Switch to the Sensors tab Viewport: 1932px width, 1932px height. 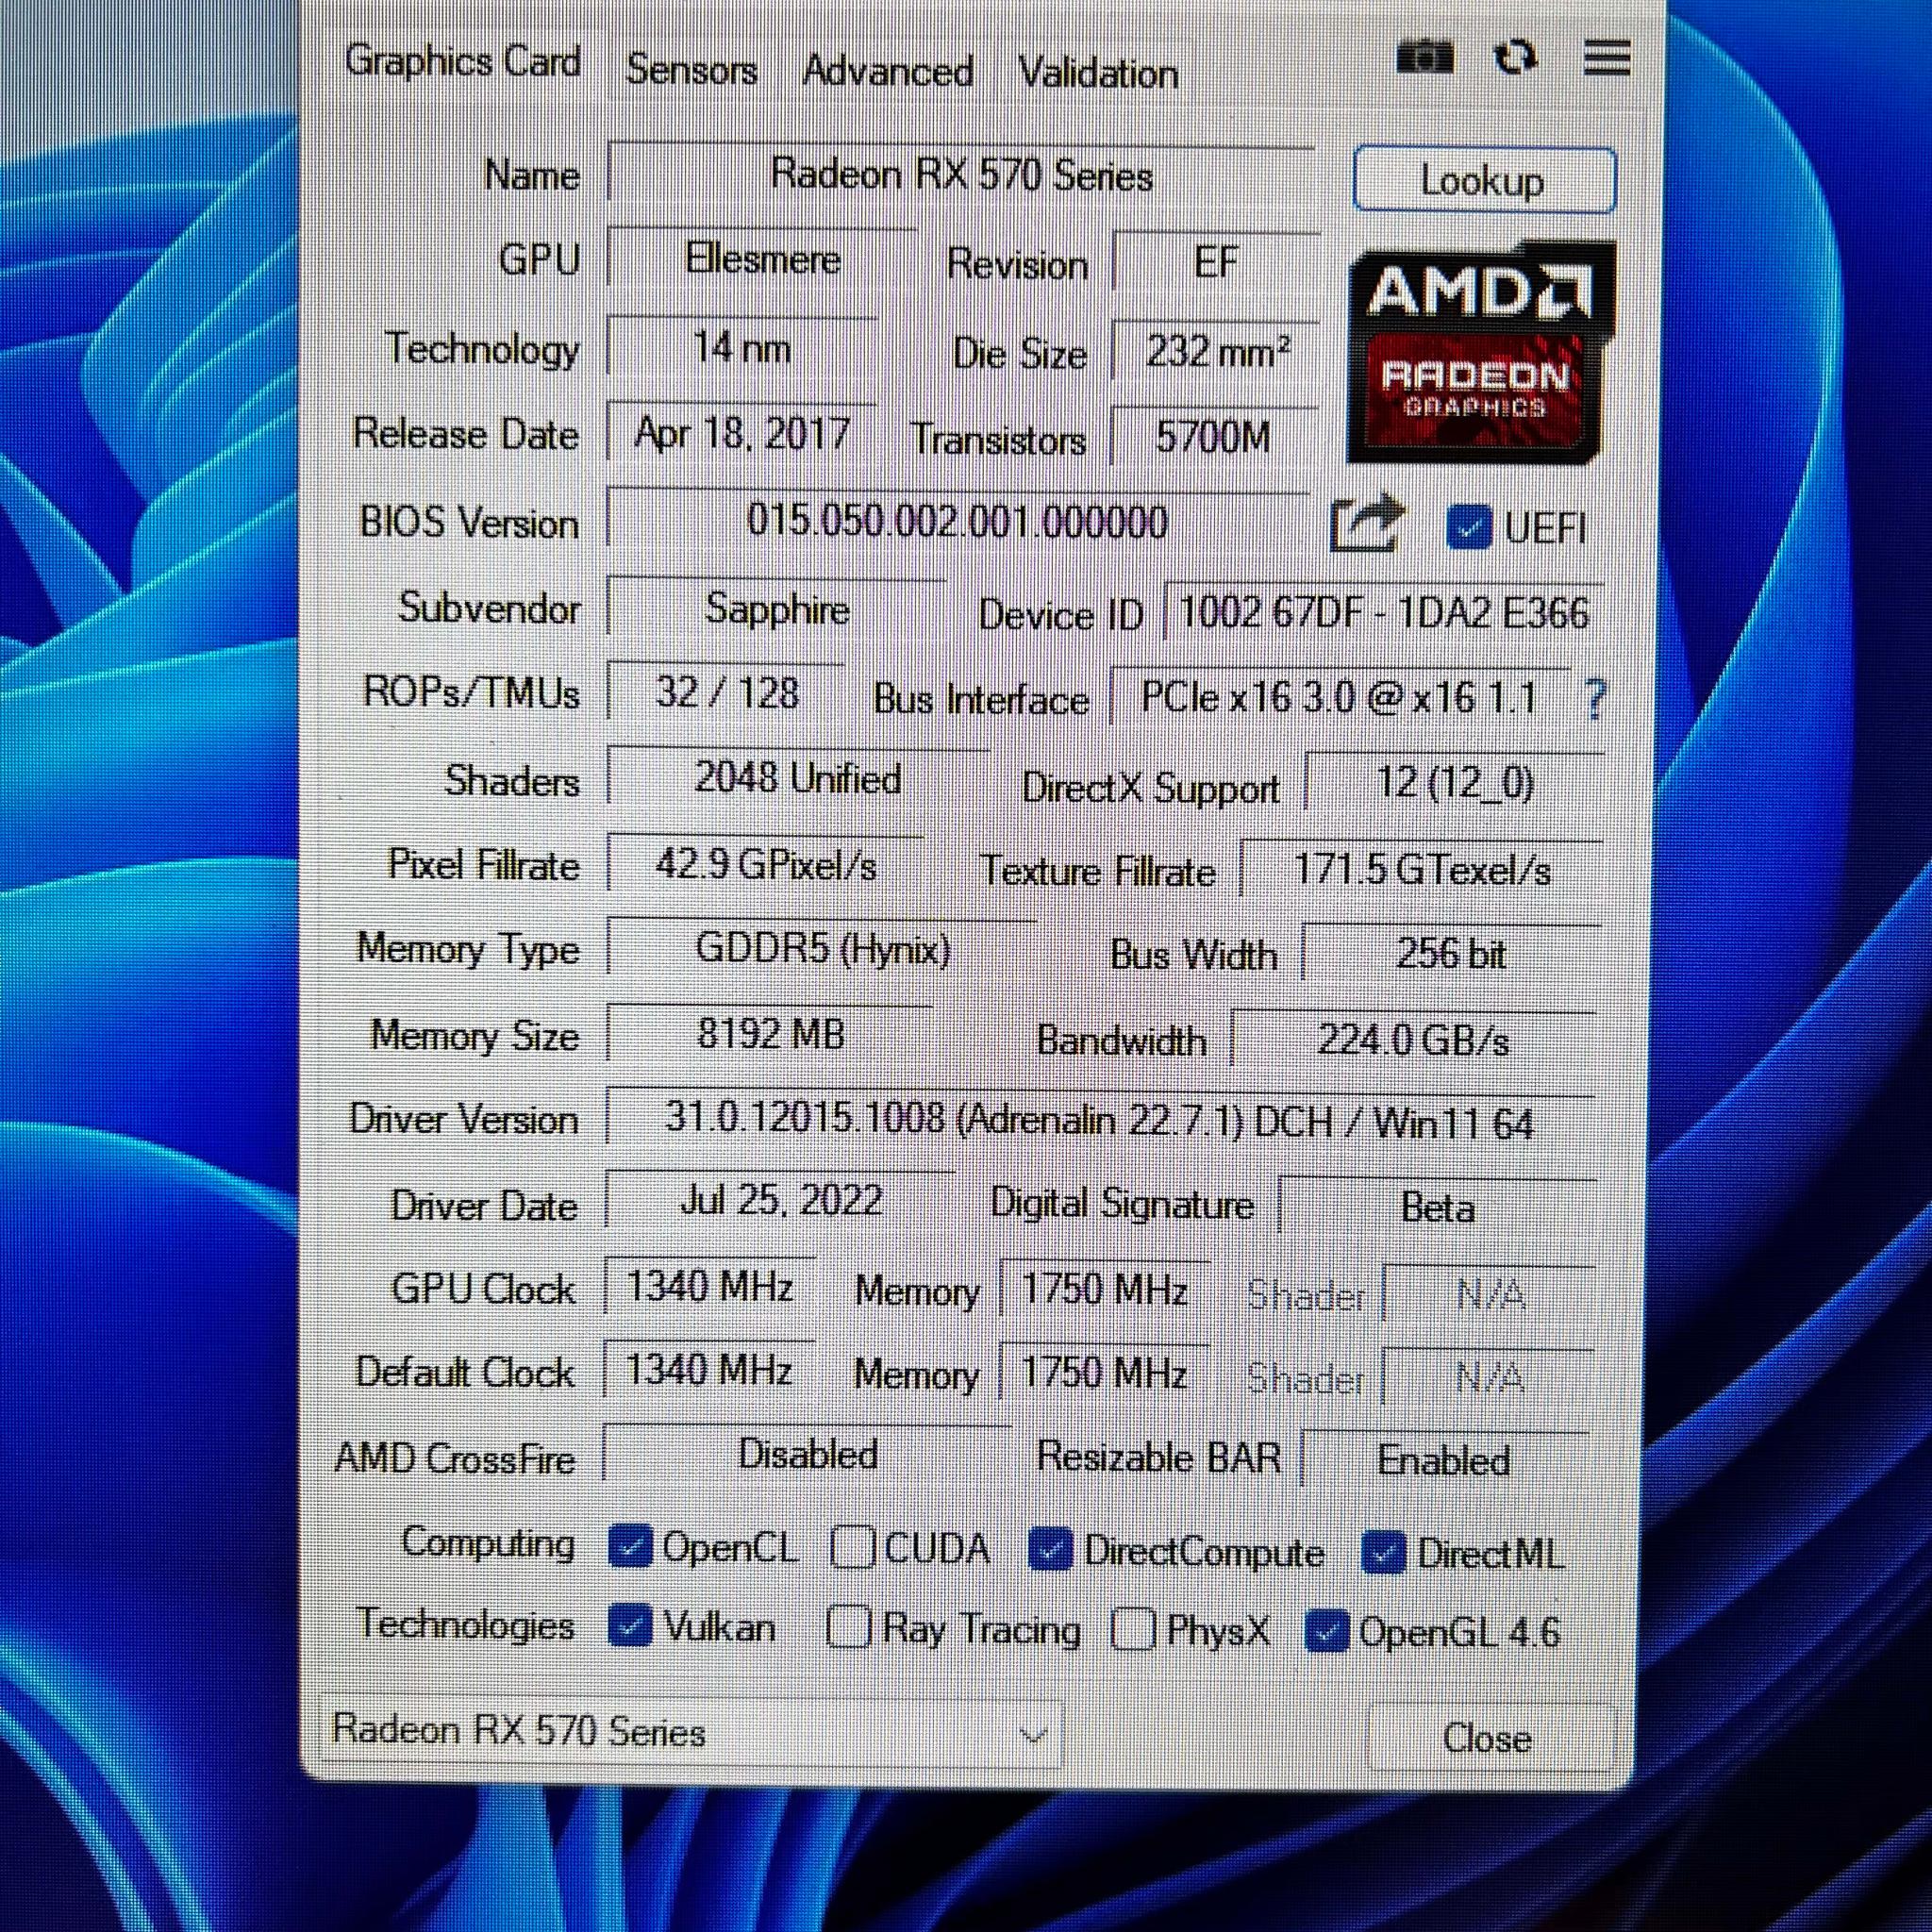[x=691, y=70]
